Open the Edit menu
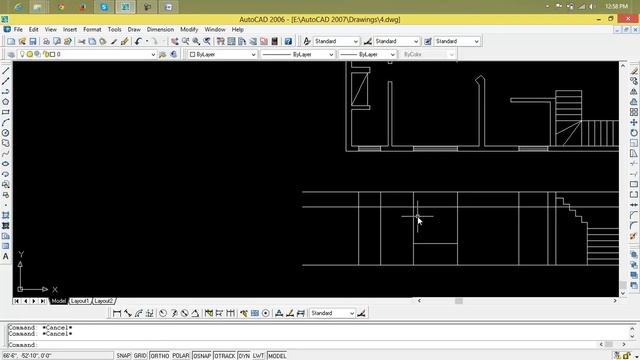The height and width of the screenshot is (360, 640). pos(33,29)
